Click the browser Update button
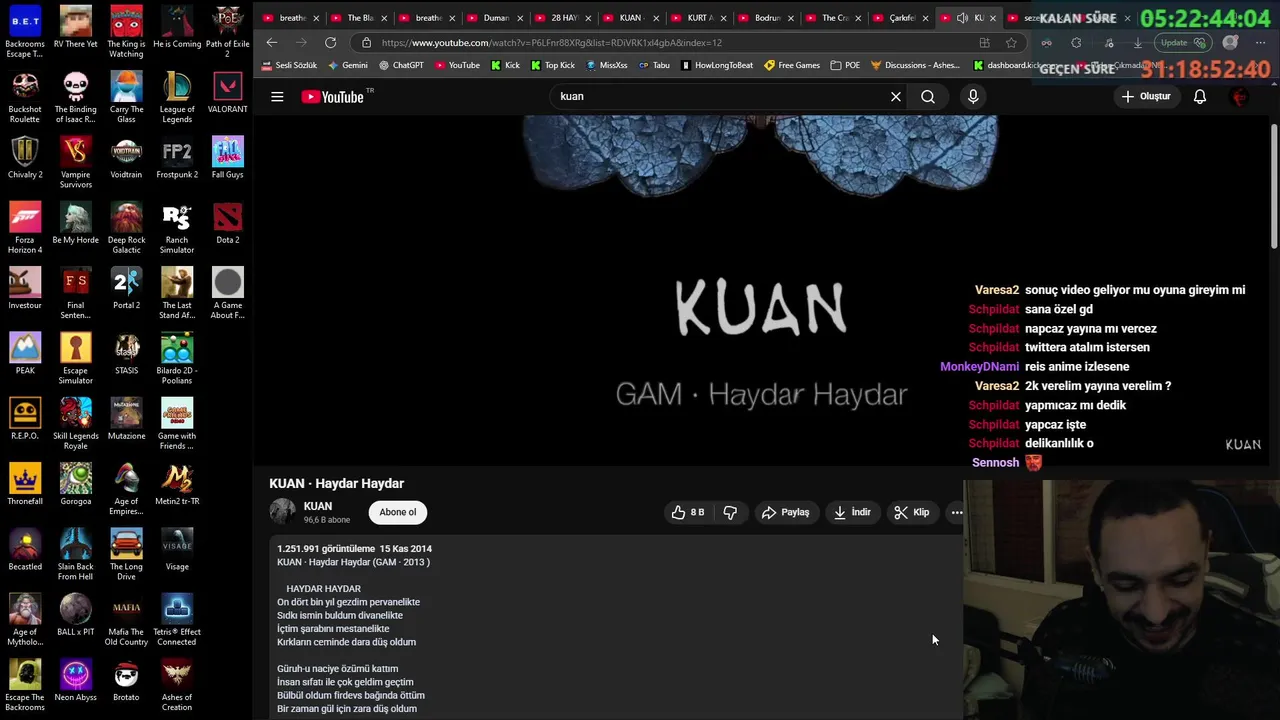Screen dimensions: 1280x720 [x=1181, y=43]
